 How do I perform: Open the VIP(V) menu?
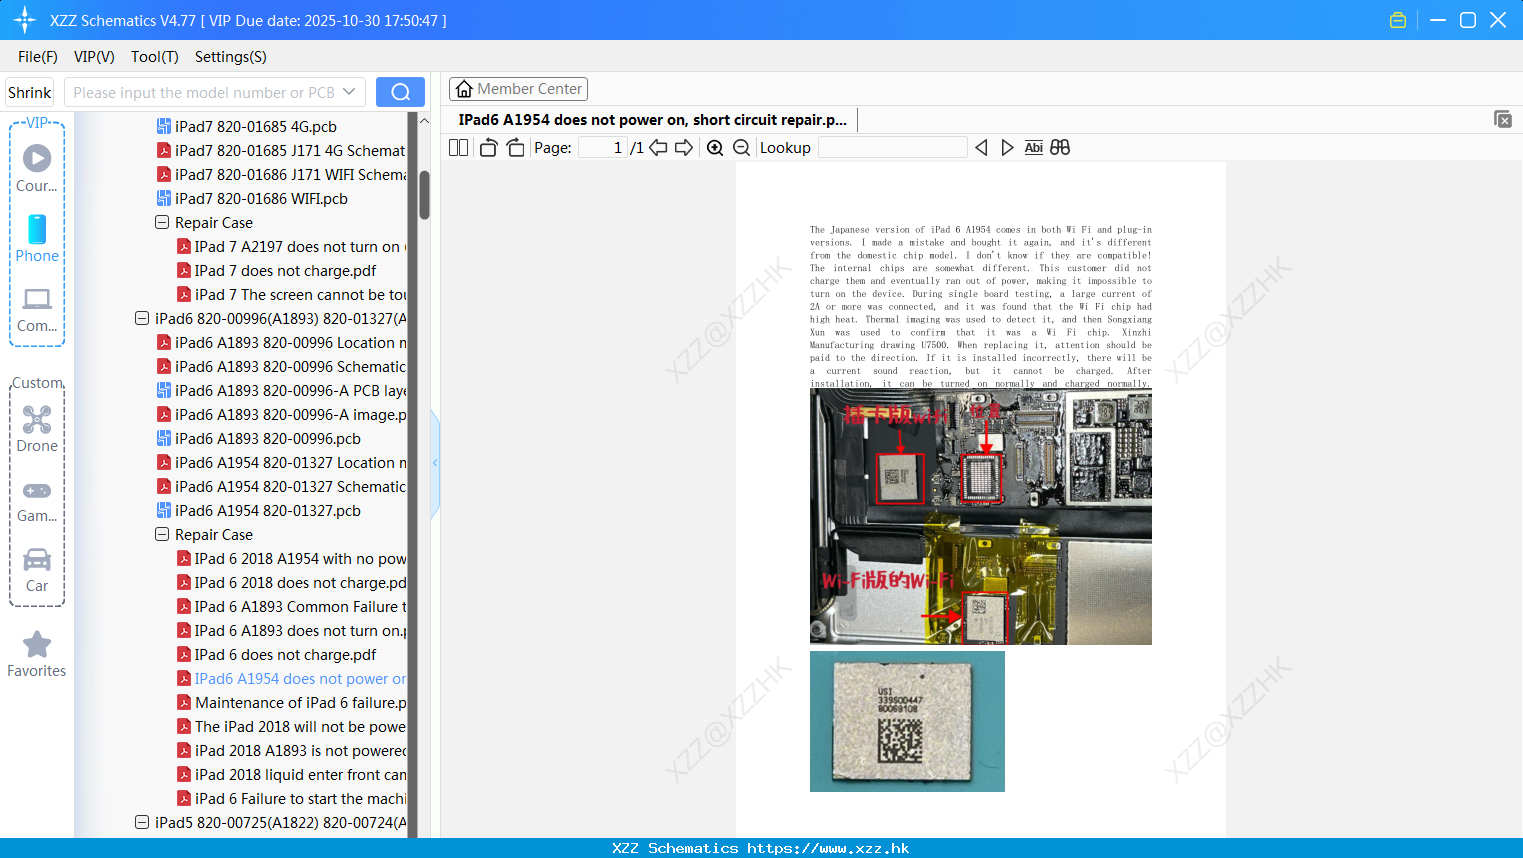[x=94, y=57]
